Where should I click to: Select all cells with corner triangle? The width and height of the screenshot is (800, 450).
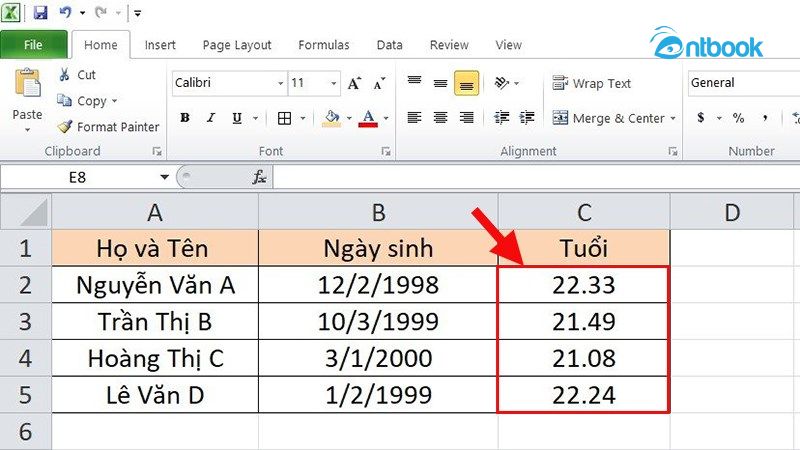[x=26, y=212]
